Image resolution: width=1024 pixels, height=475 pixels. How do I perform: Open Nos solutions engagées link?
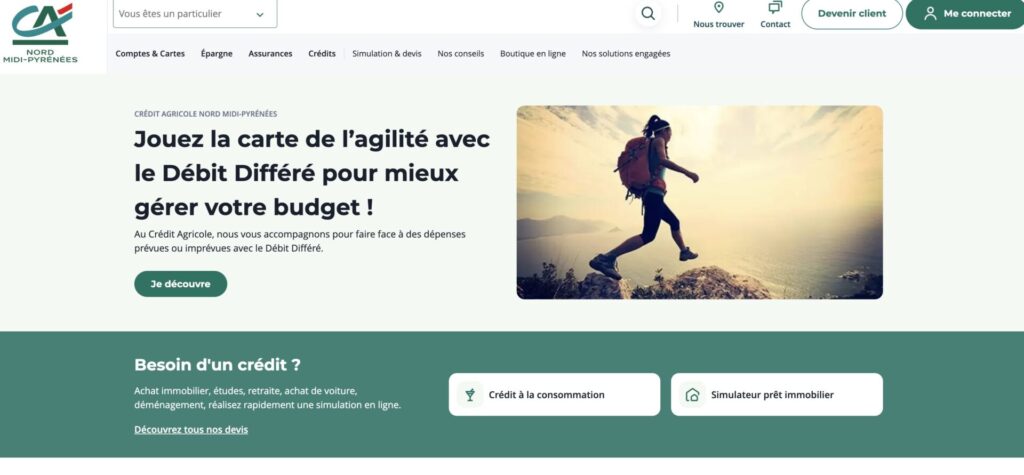(626, 54)
